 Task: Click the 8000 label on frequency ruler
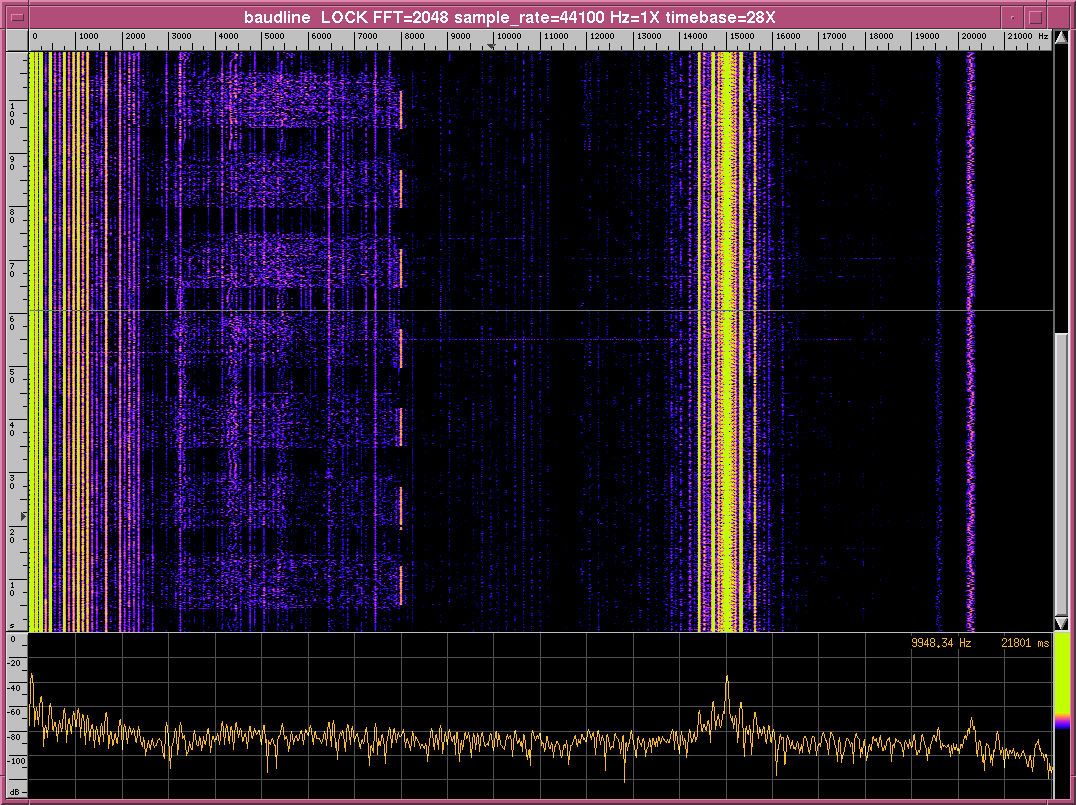[414, 36]
